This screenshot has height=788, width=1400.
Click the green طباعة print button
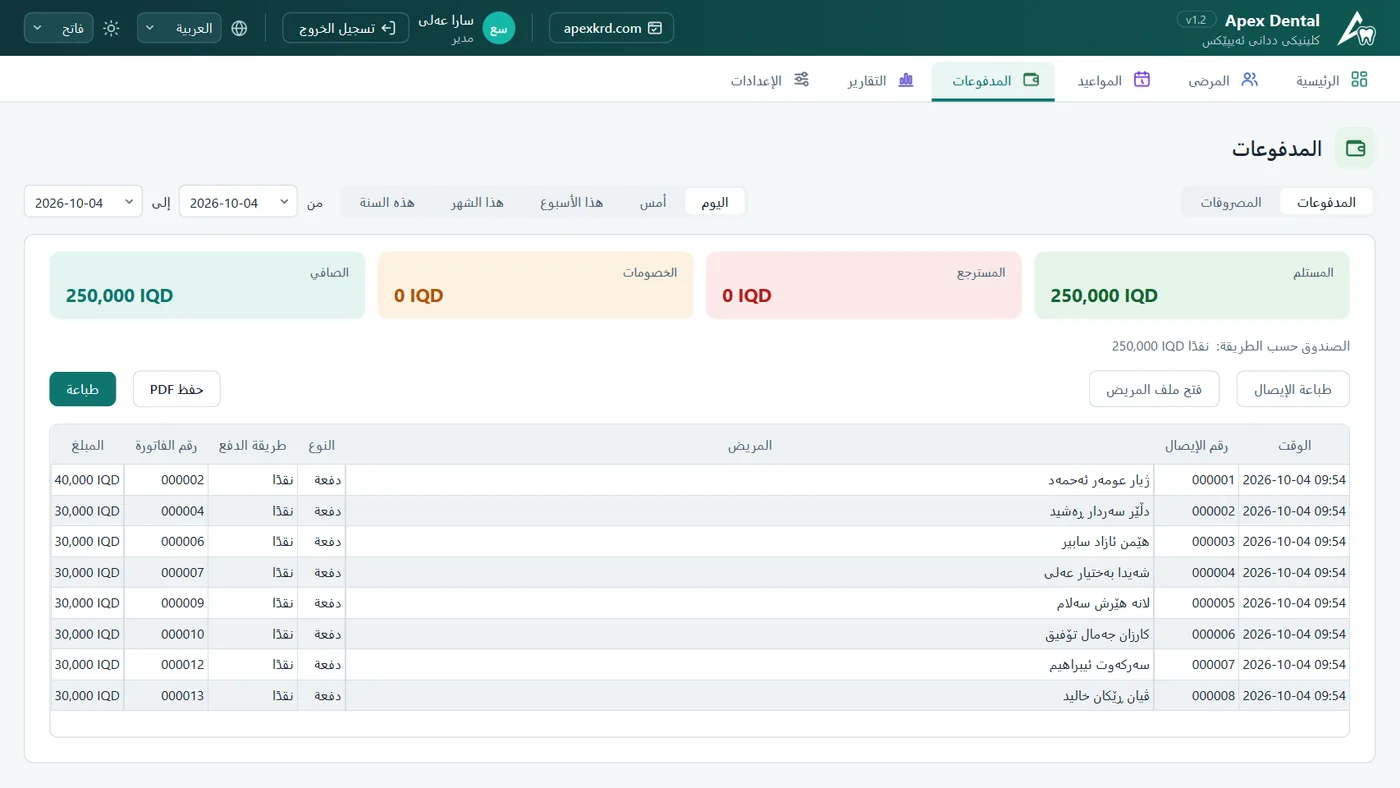click(83, 390)
